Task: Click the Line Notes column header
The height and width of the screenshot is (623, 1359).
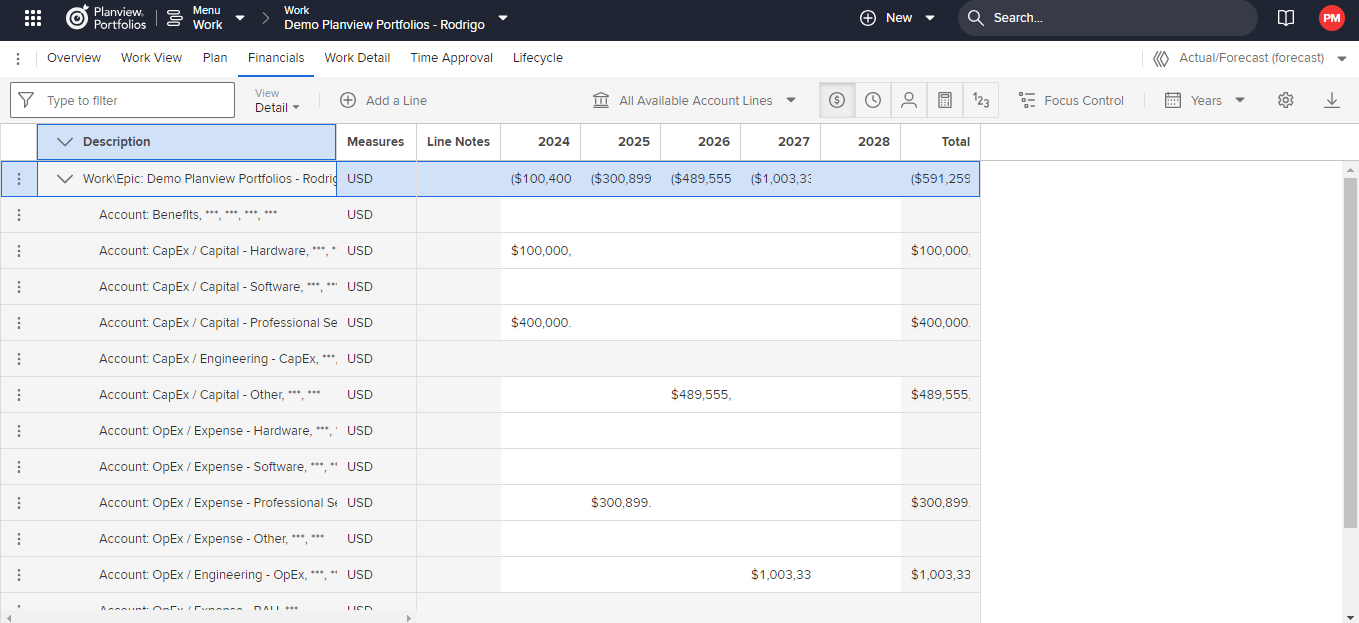Action: pos(458,142)
